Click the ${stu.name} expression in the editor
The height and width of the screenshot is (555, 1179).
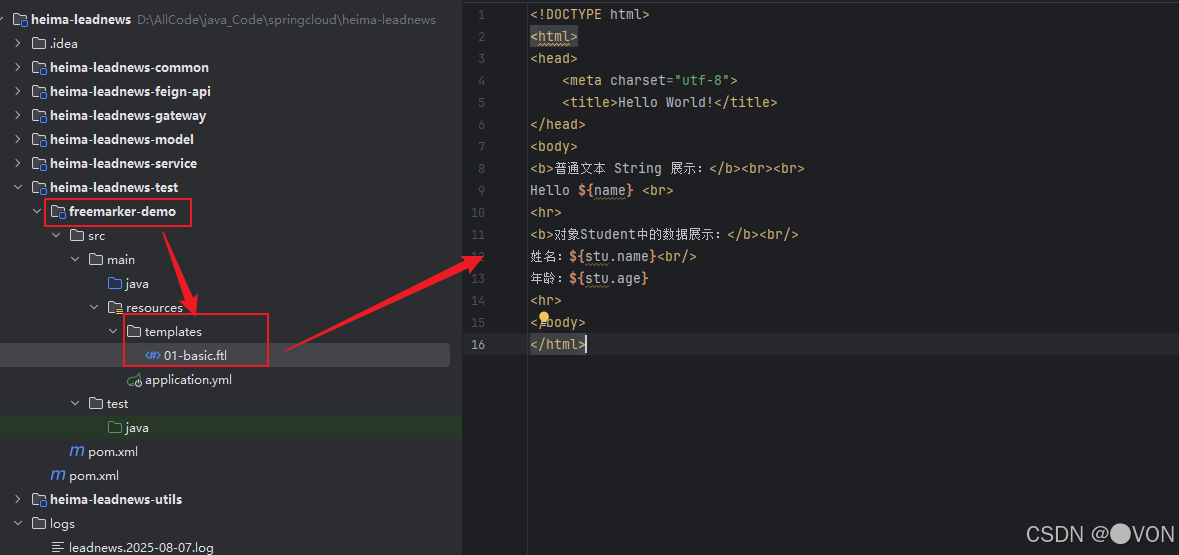tap(613, 256)
